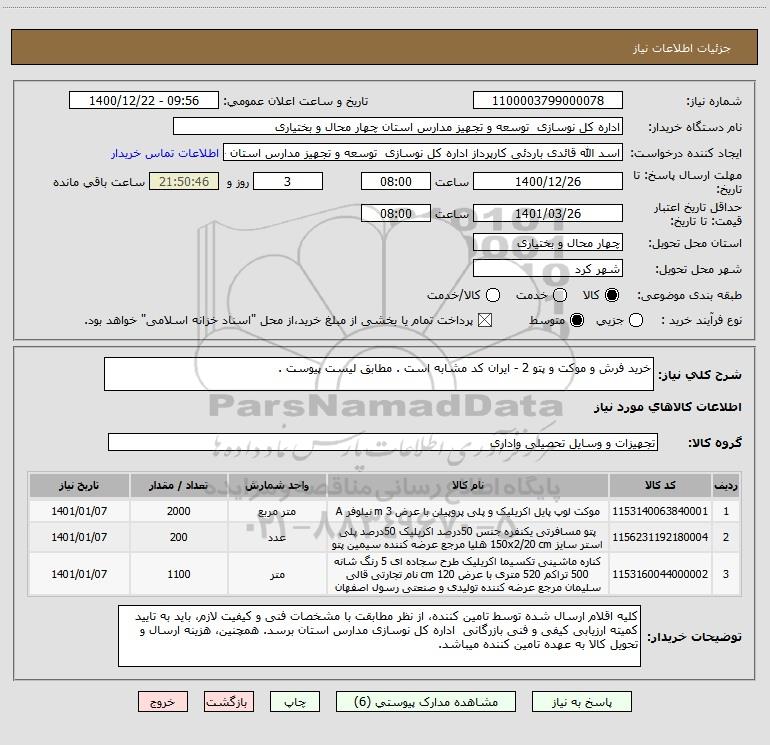Click the کناره ماشینی تکسیما item name
This screenshot has height=745, width=770.
point(468,574)
